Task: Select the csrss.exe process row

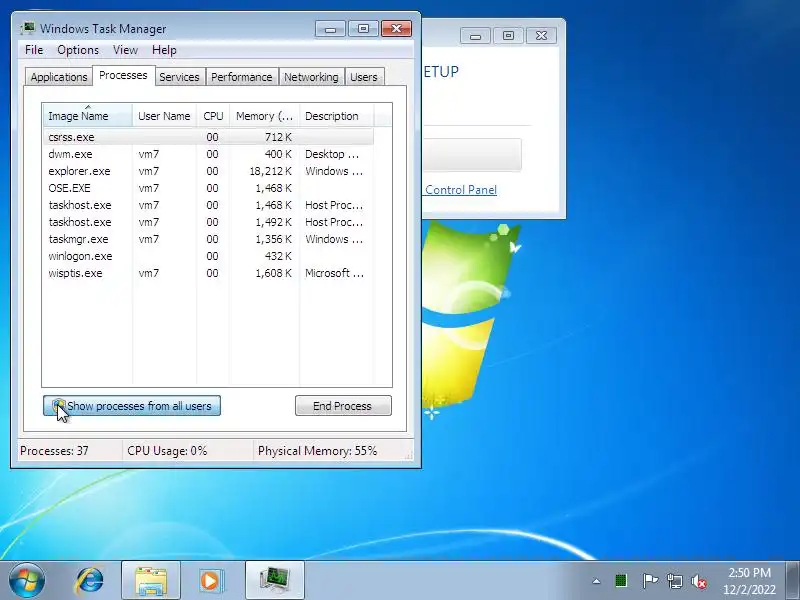Action: [209, 137]
